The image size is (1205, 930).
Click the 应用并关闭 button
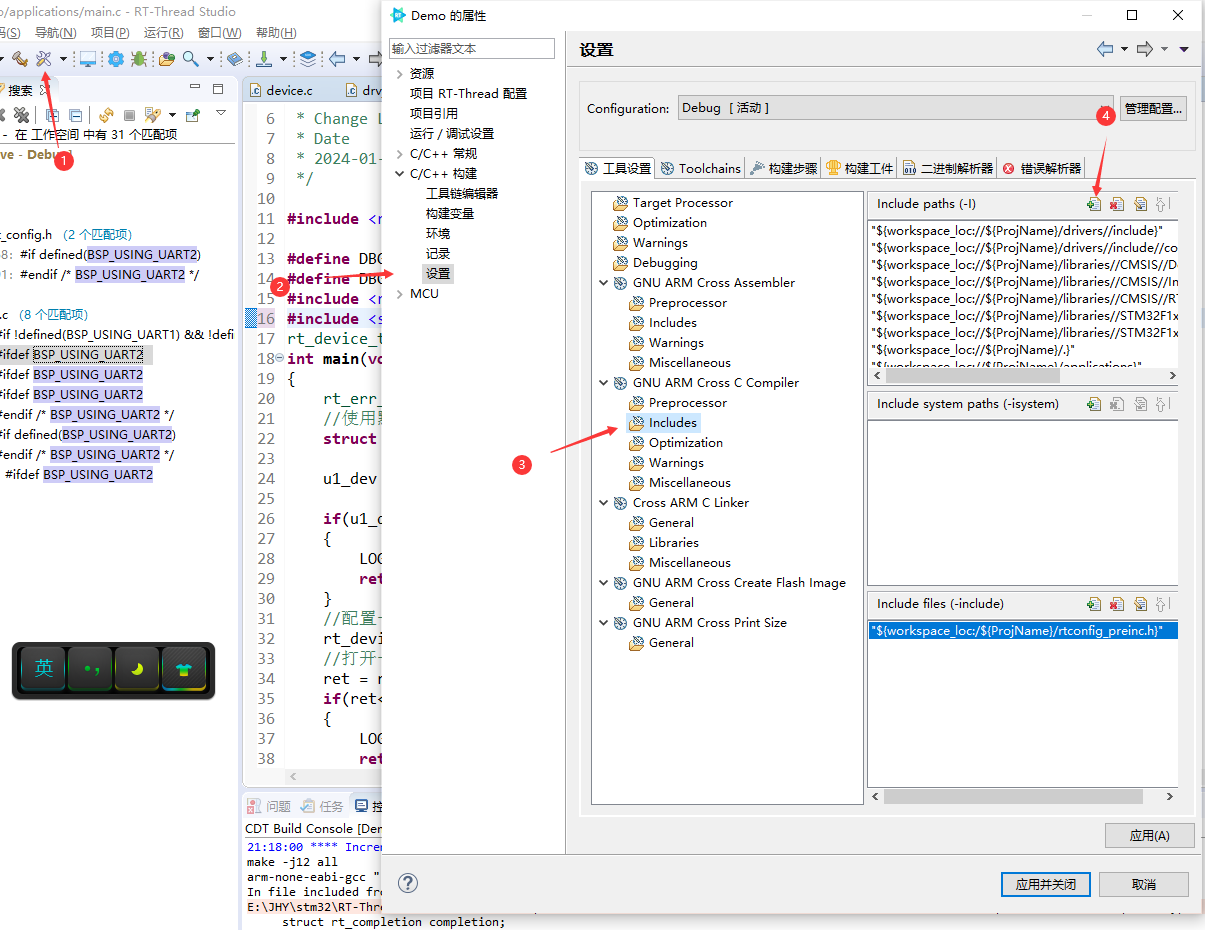tap(1045, 884)
